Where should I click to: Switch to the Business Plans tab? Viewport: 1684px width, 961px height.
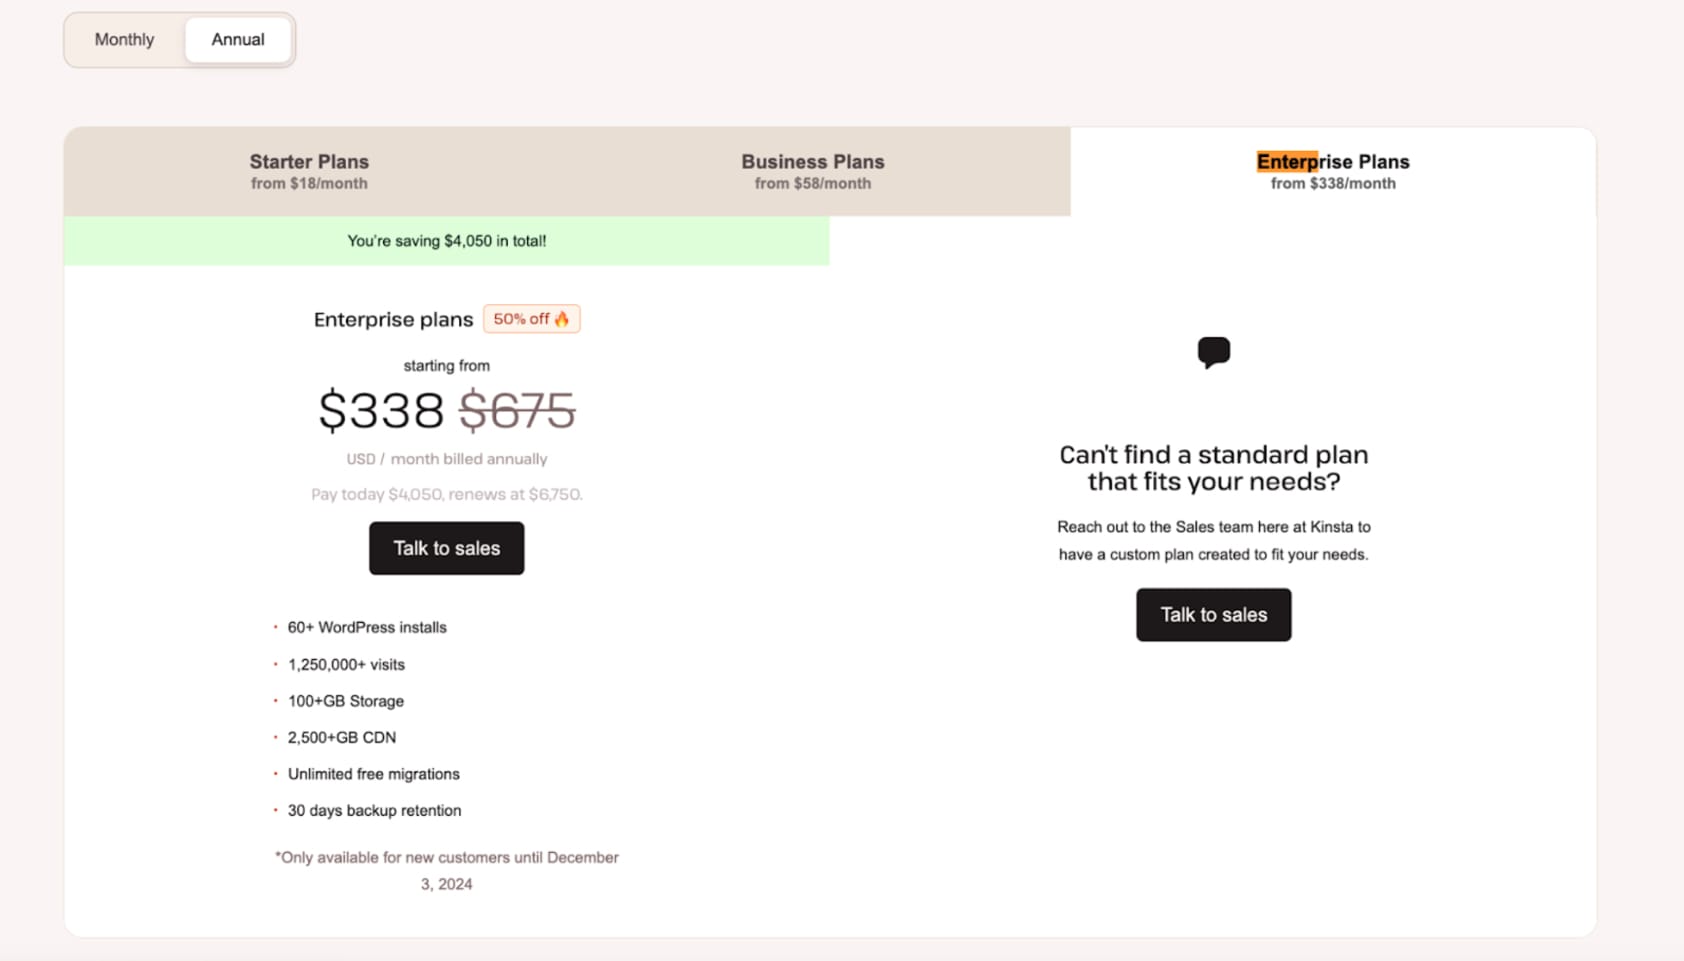[x=812, y=171]
